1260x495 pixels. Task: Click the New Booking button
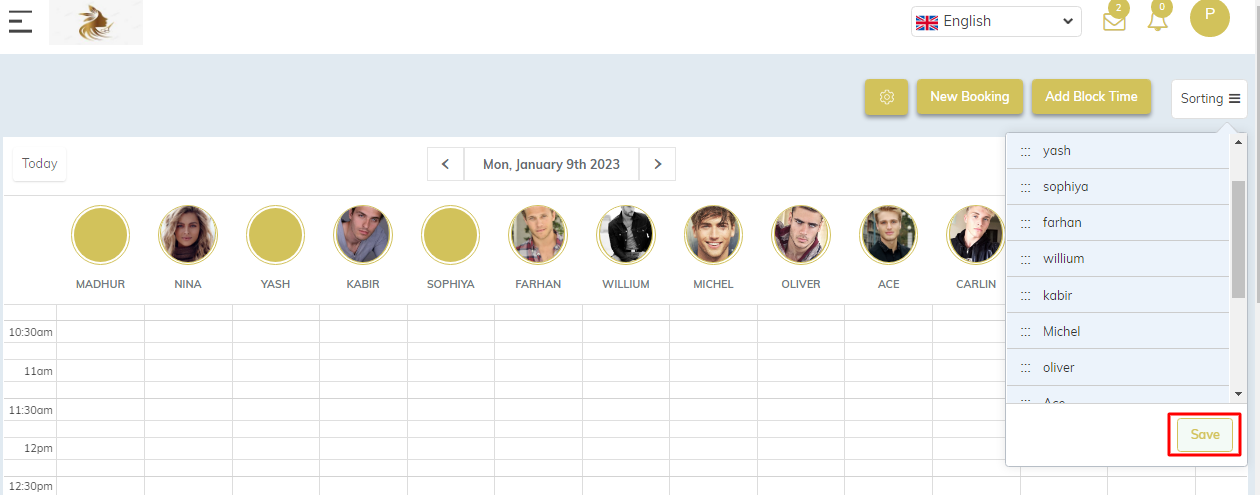(969, 97)
